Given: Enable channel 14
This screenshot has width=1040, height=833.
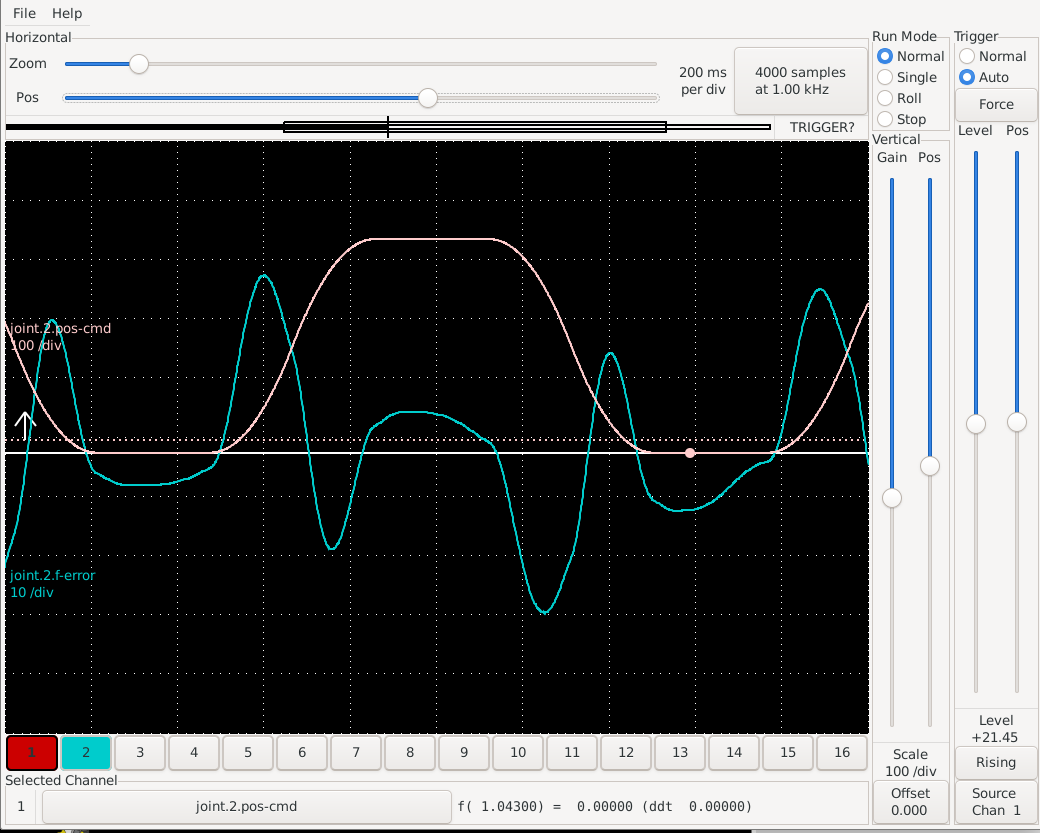Looking at the screenshot, I should 734,753.
